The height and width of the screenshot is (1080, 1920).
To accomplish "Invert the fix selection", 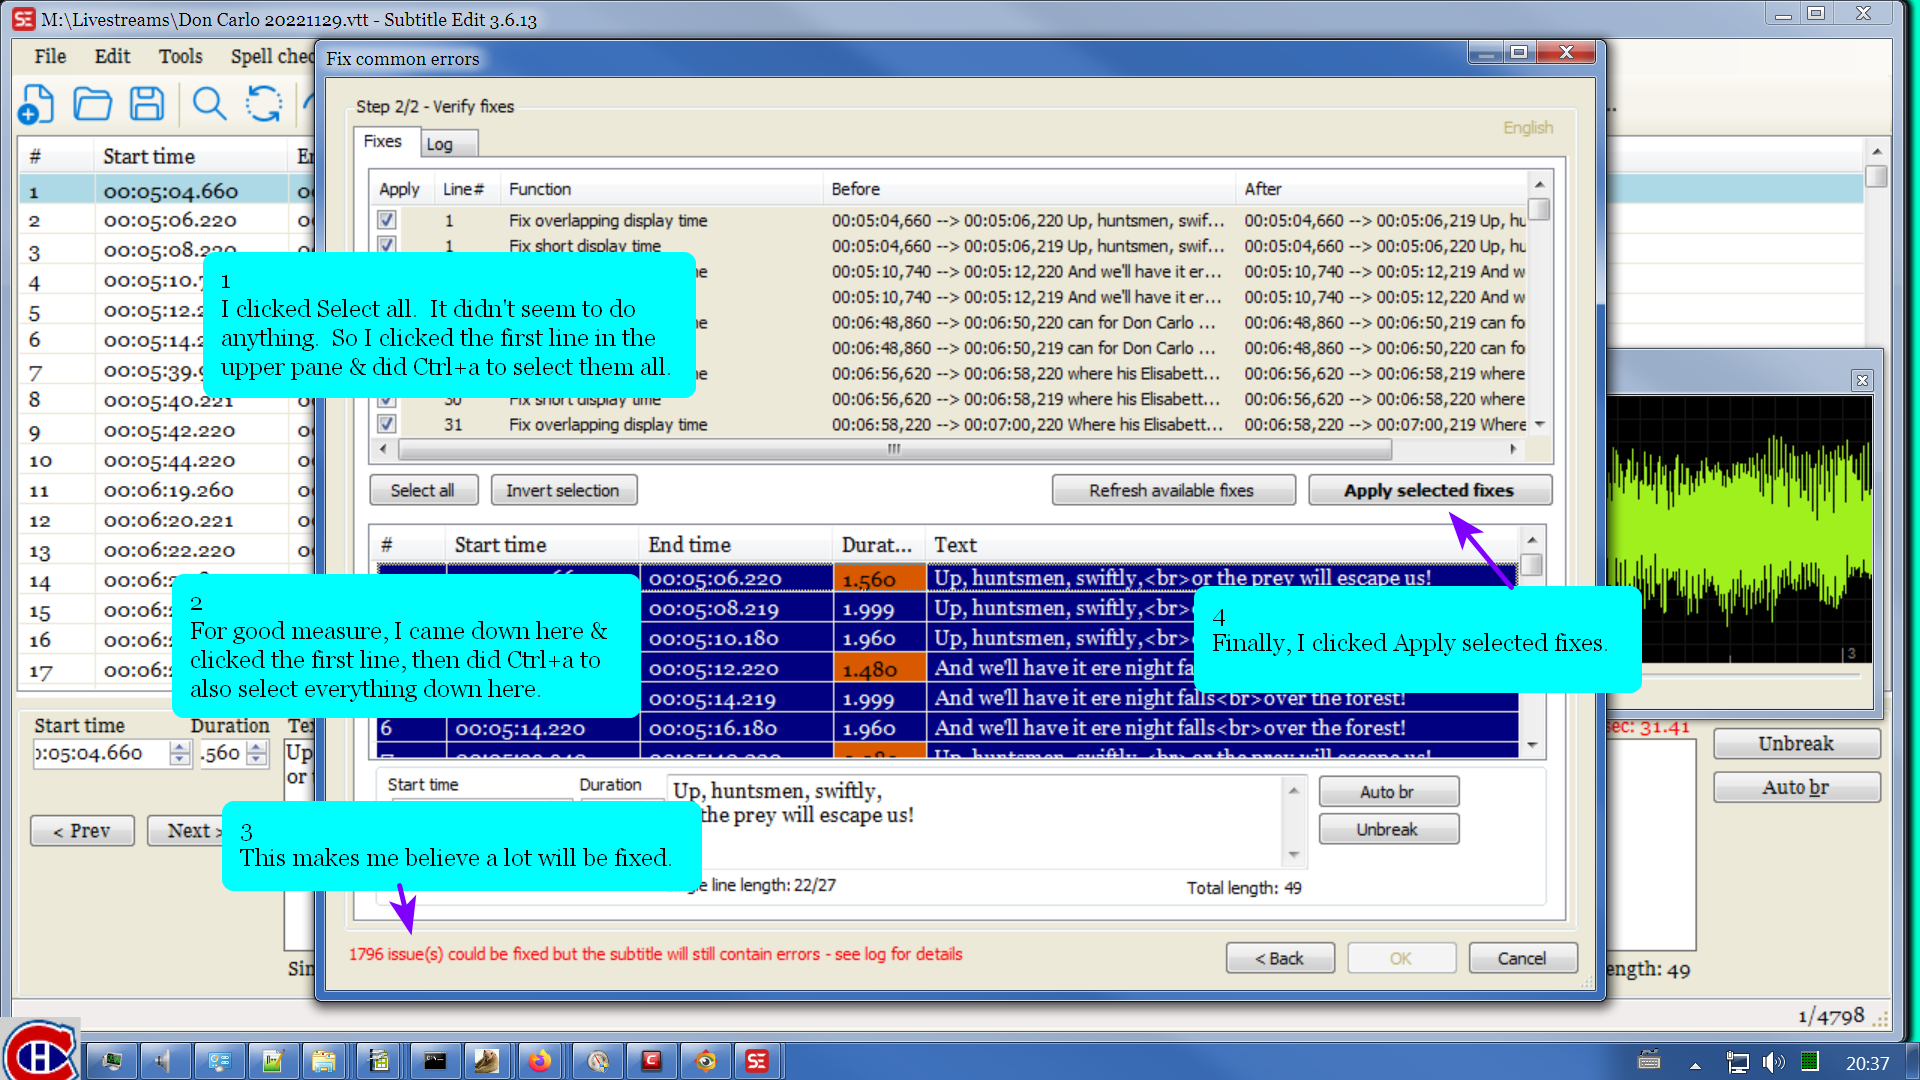I will (563, 490).
